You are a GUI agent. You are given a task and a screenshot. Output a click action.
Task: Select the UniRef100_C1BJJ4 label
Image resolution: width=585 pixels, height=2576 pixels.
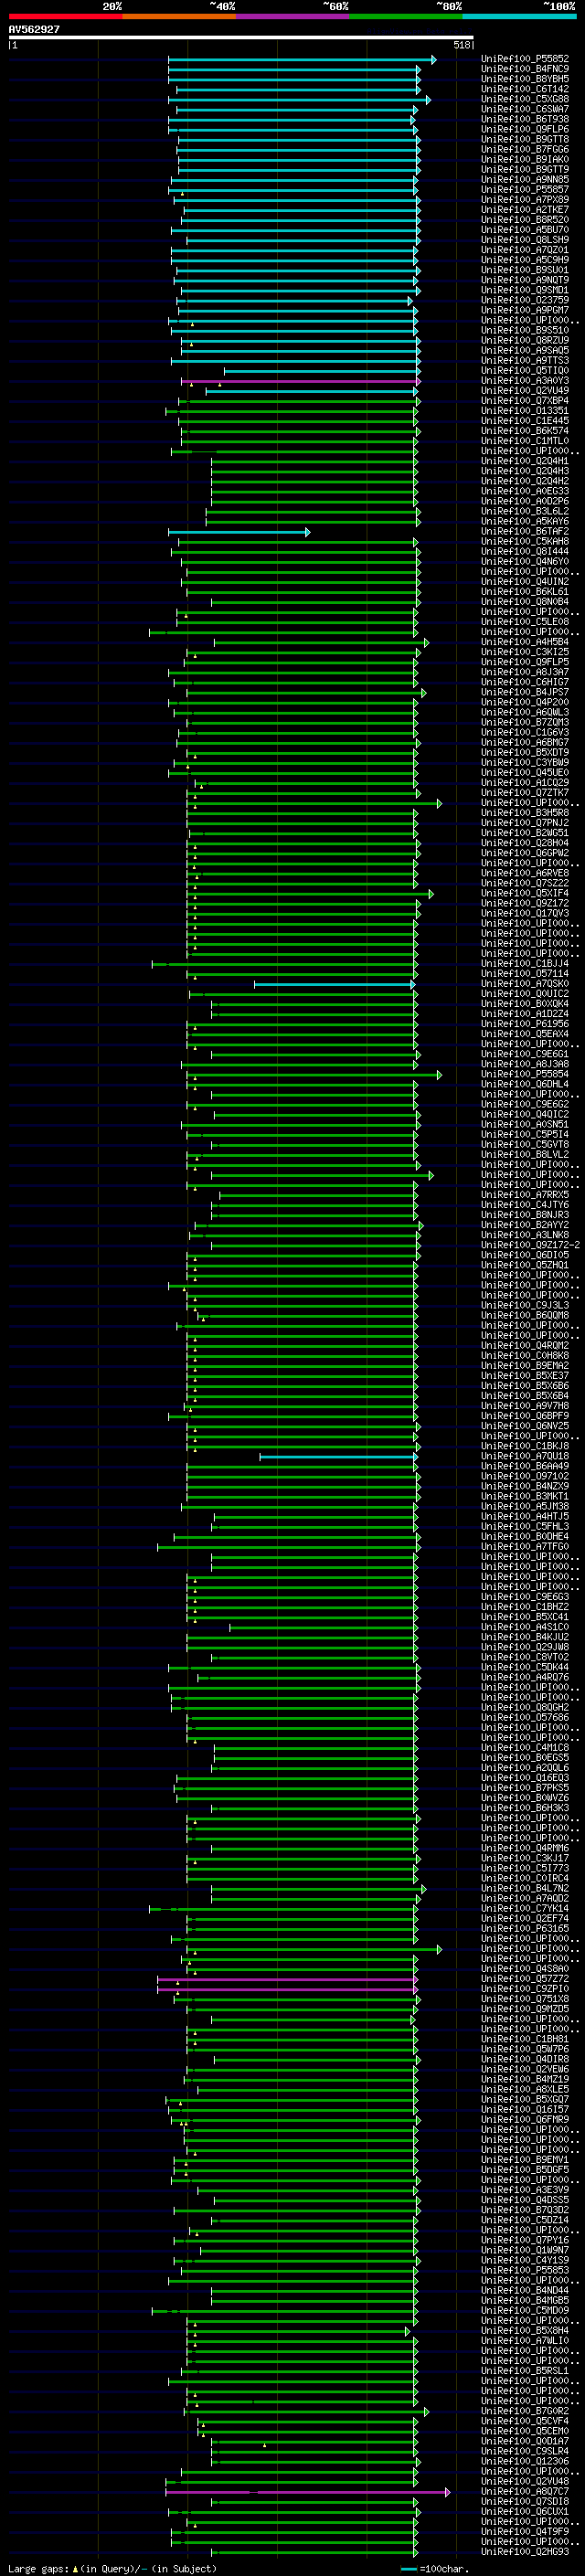click(x=525, y=964)
